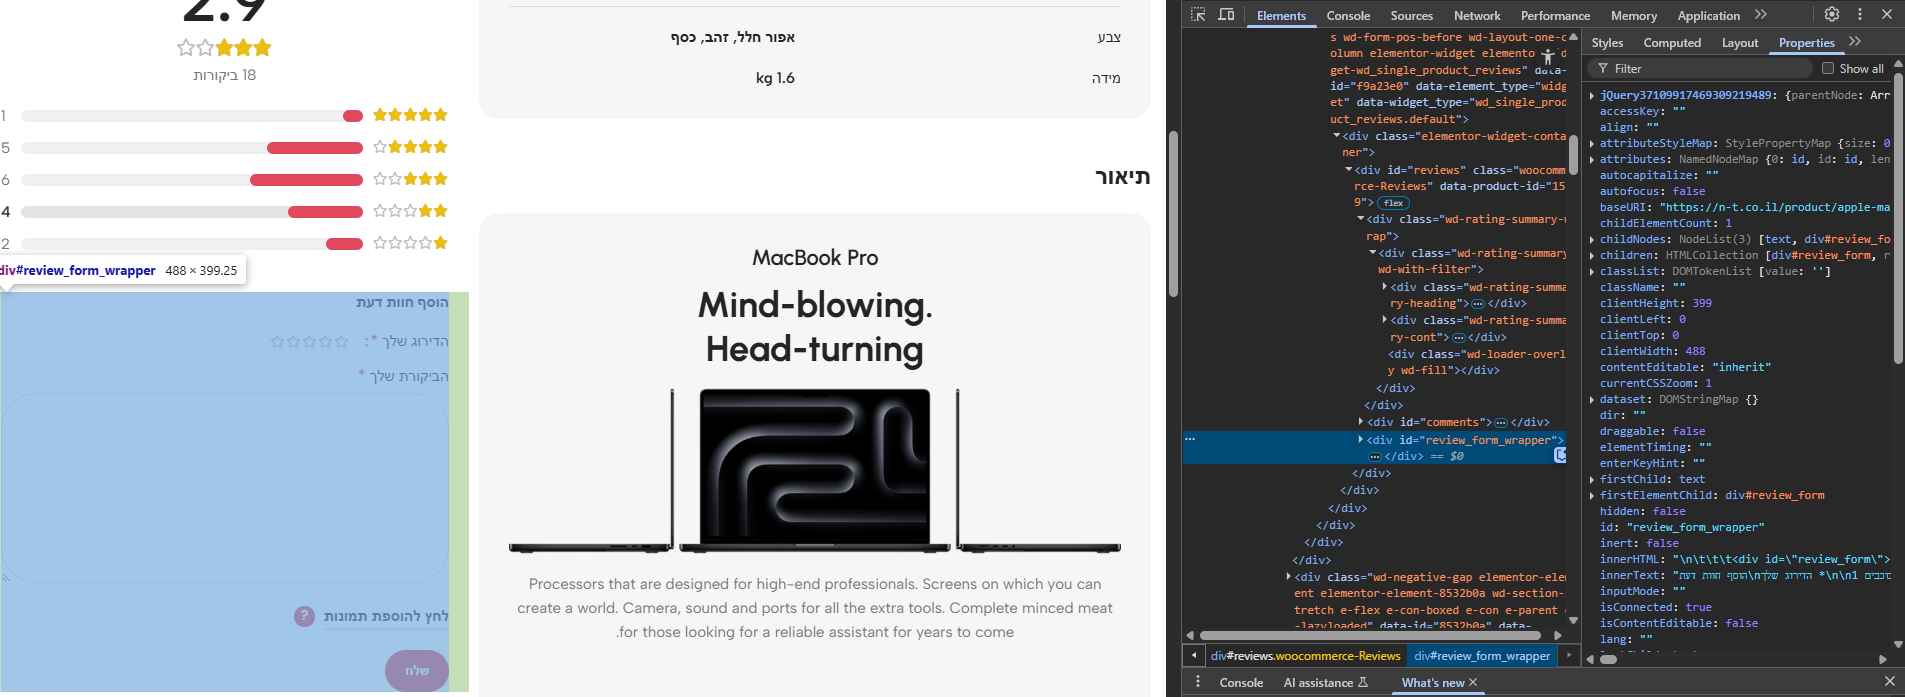The image size is (1905, 697).
Task: Close the bottom drawer
Action: [1889, 681]
